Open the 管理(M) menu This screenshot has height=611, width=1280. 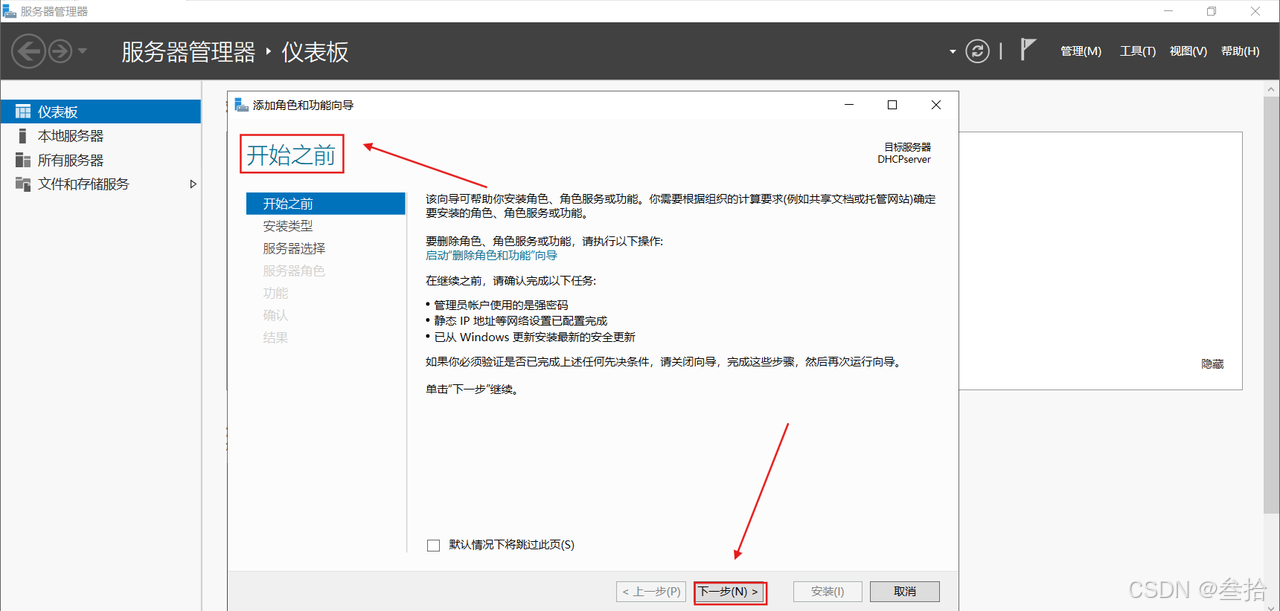point(1080,51)
